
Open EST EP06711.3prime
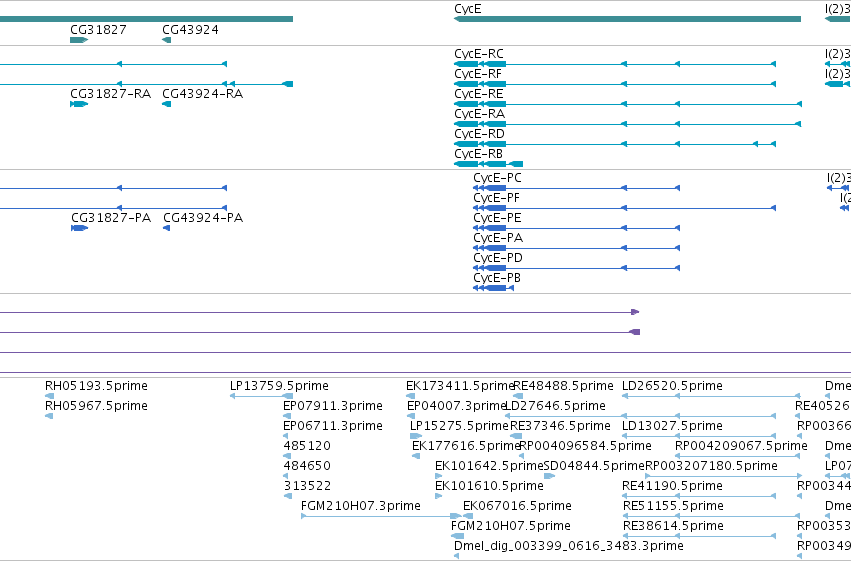pyautogui.click(x=333, y=426)
